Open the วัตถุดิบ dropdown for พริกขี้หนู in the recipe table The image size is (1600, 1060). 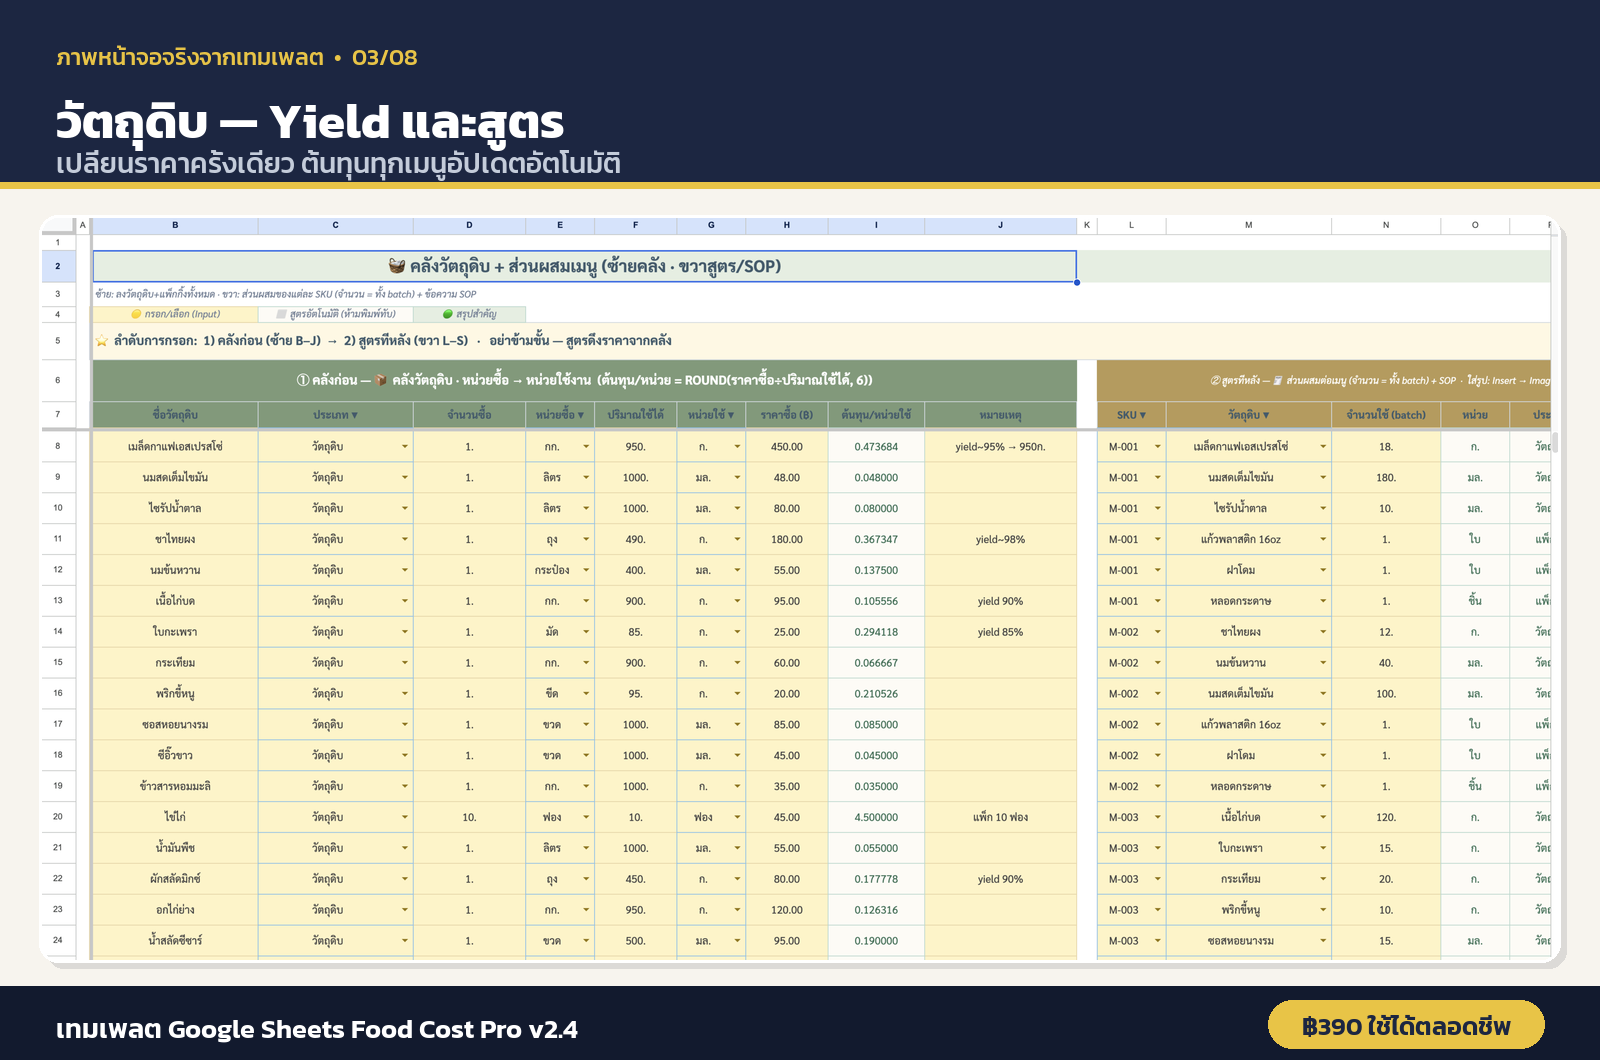(x=1323, y=910)
